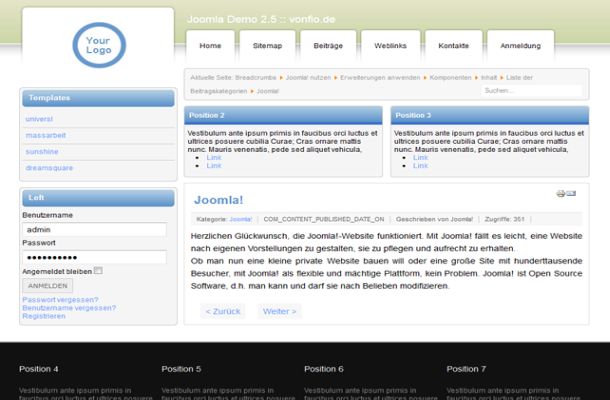Click the second Link in Position 3
The height and width of the screenshot is (400, 610).
click(421, 166)
